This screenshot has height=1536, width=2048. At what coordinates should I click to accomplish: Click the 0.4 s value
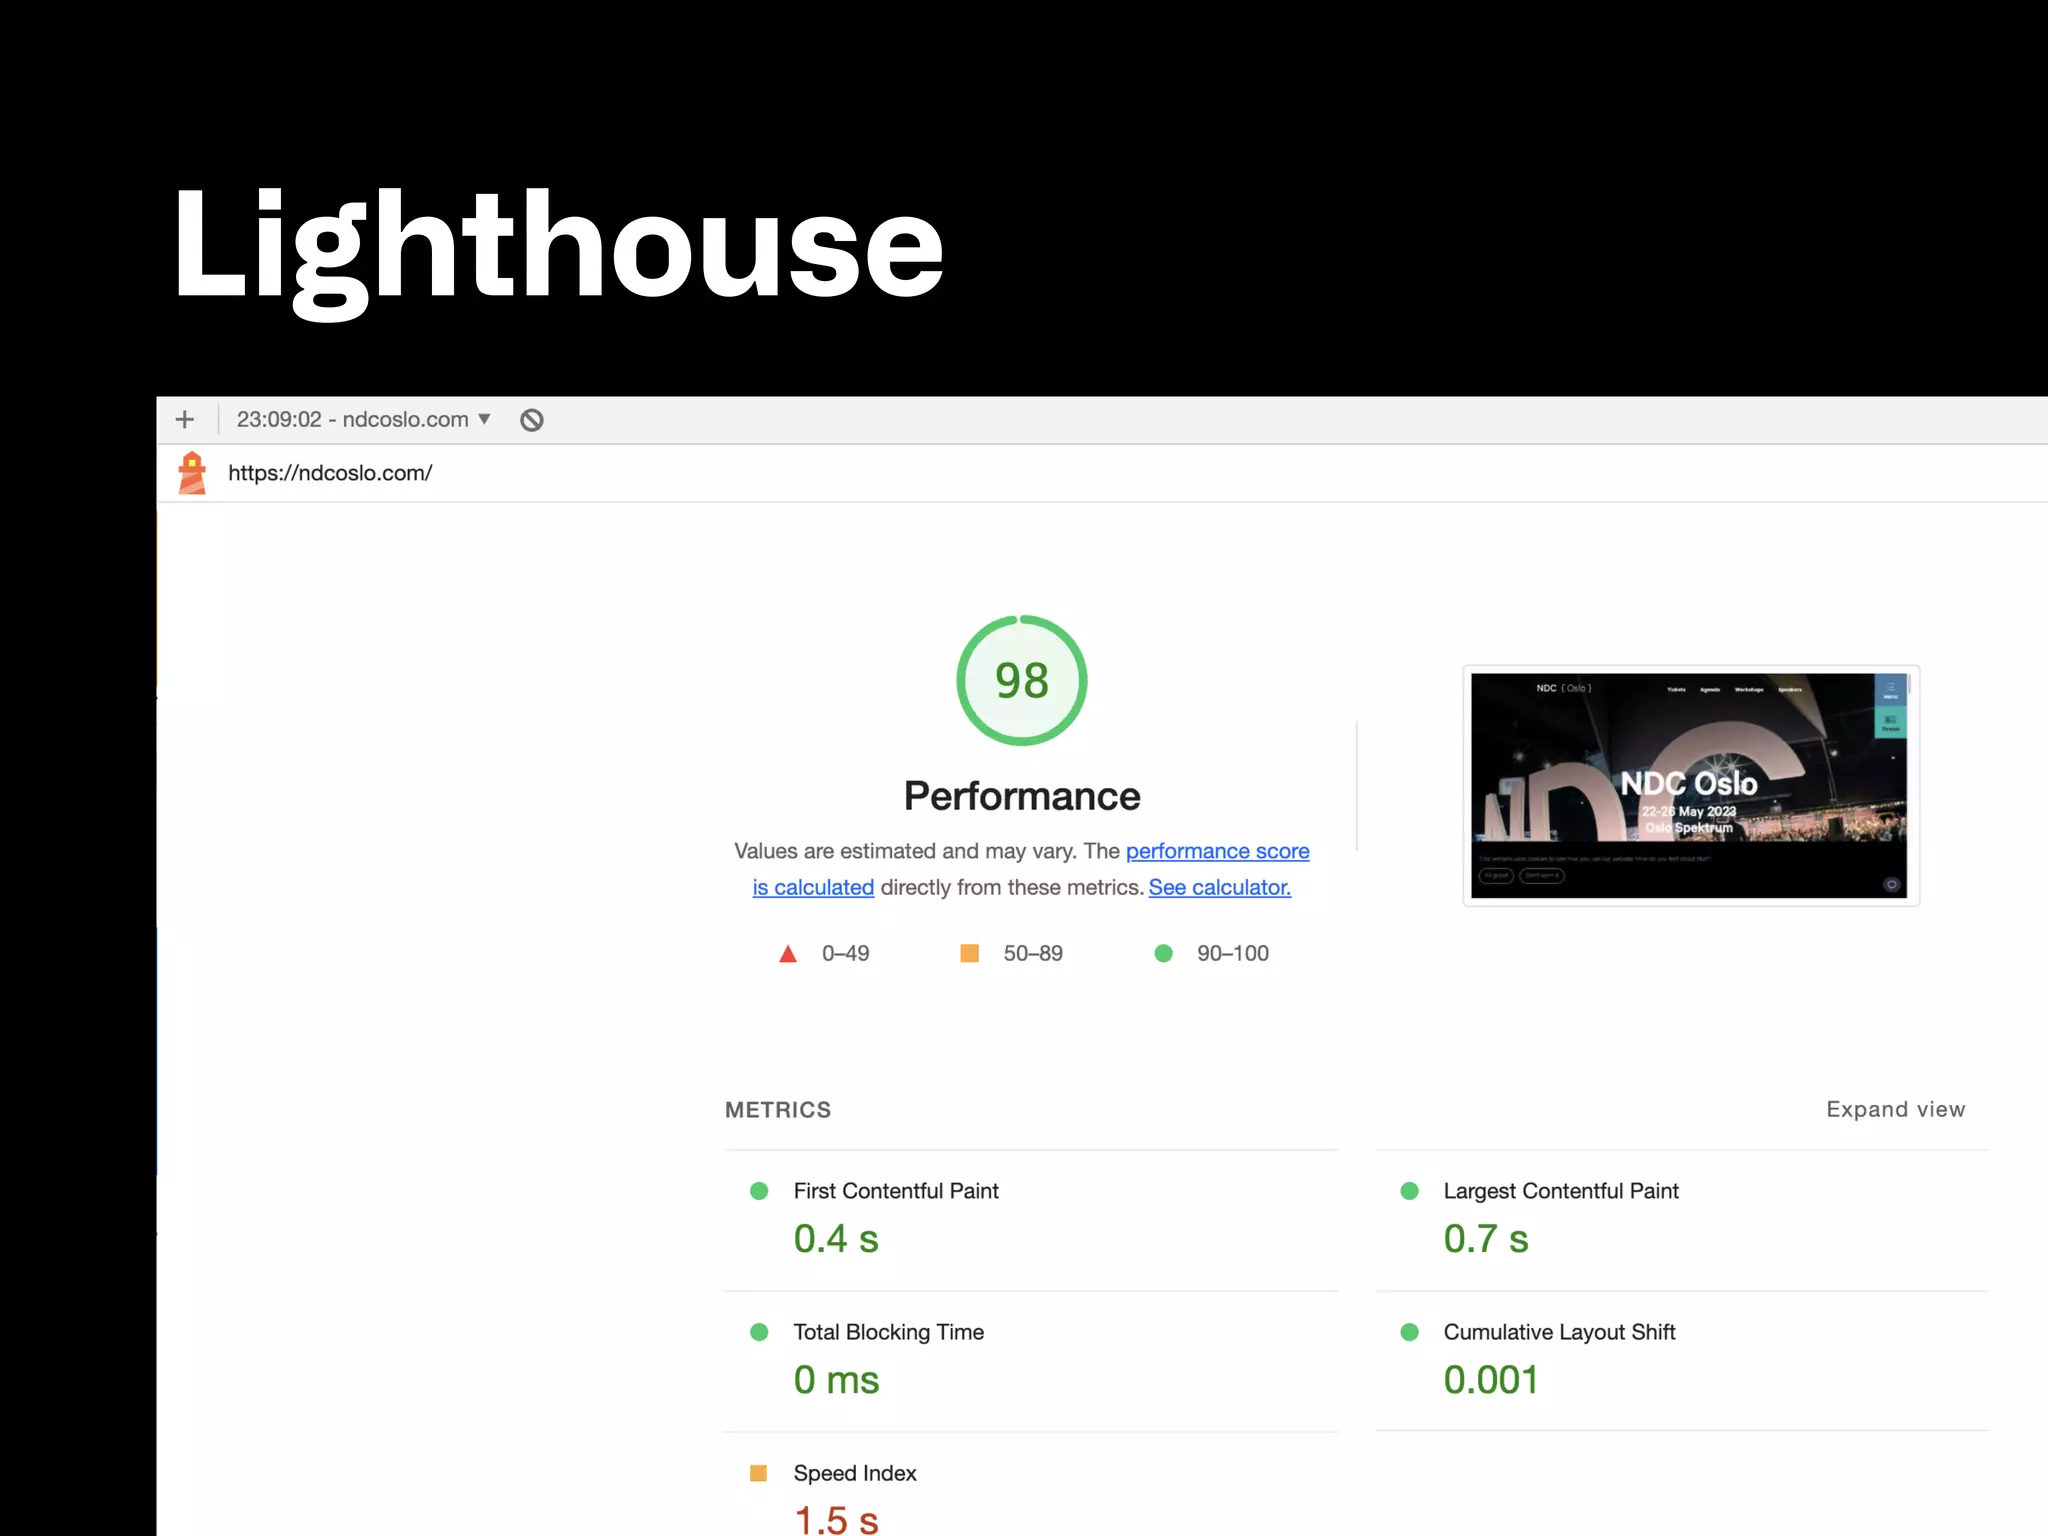pyautogui.click(x=836, y=1239)
